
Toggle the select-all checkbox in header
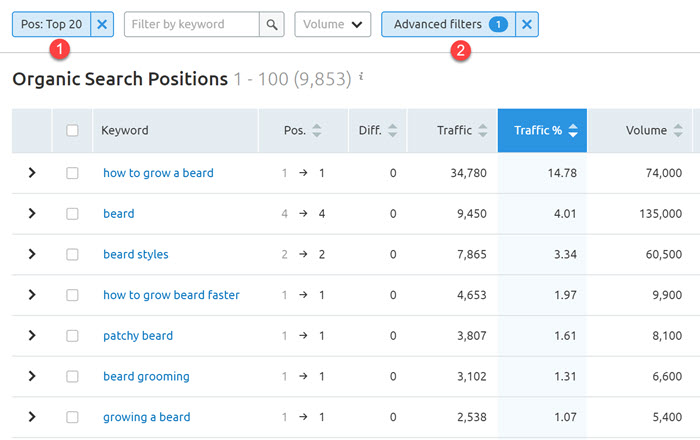72,130
